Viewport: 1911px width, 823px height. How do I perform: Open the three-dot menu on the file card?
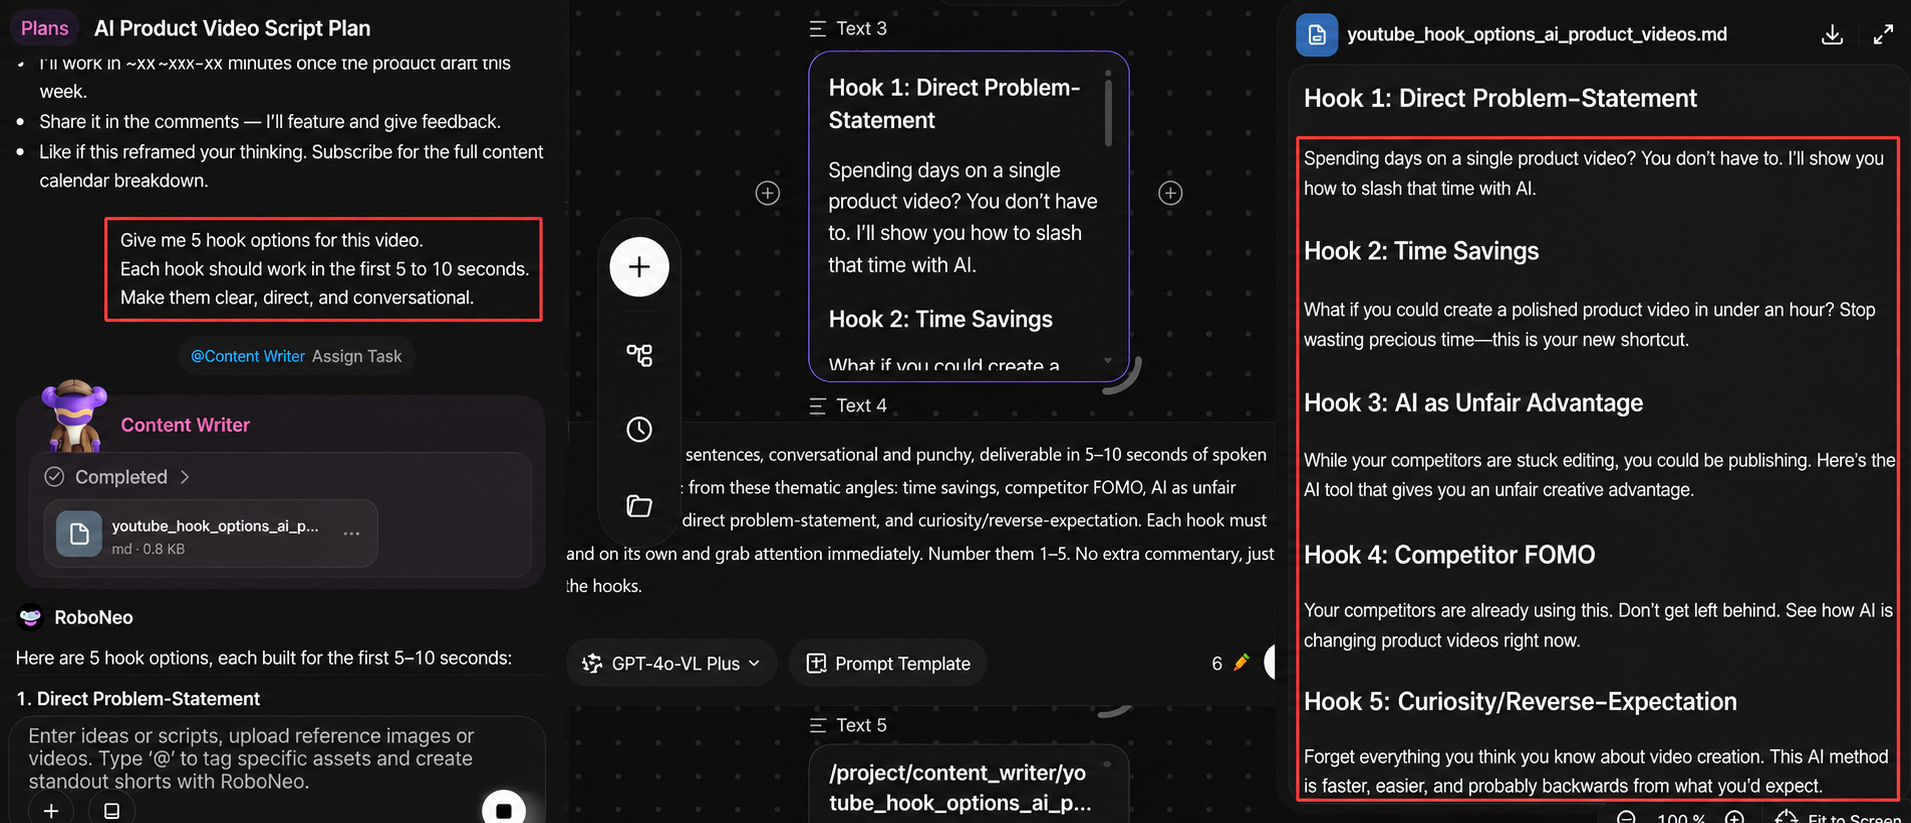click(x=351, y=534)
